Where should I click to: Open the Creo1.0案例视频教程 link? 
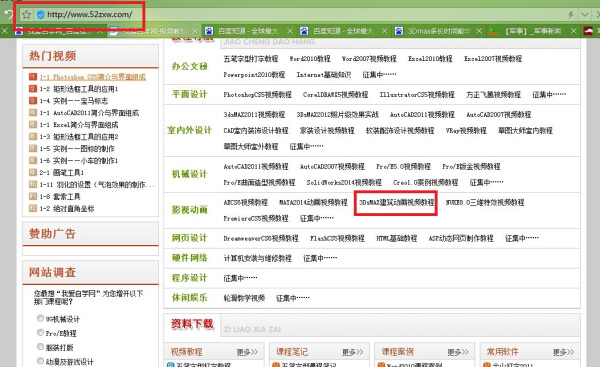point(426,183)
